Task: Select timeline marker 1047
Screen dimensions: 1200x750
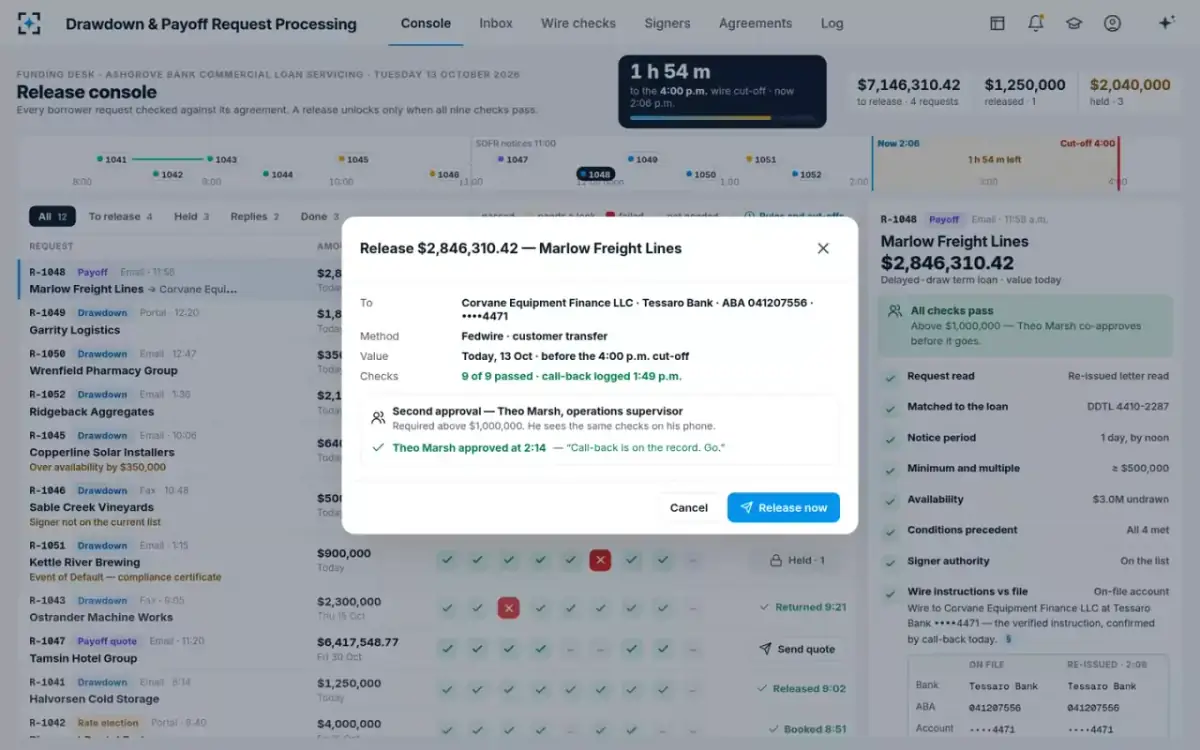Action: pyautogui.click(x=512, y=159)
